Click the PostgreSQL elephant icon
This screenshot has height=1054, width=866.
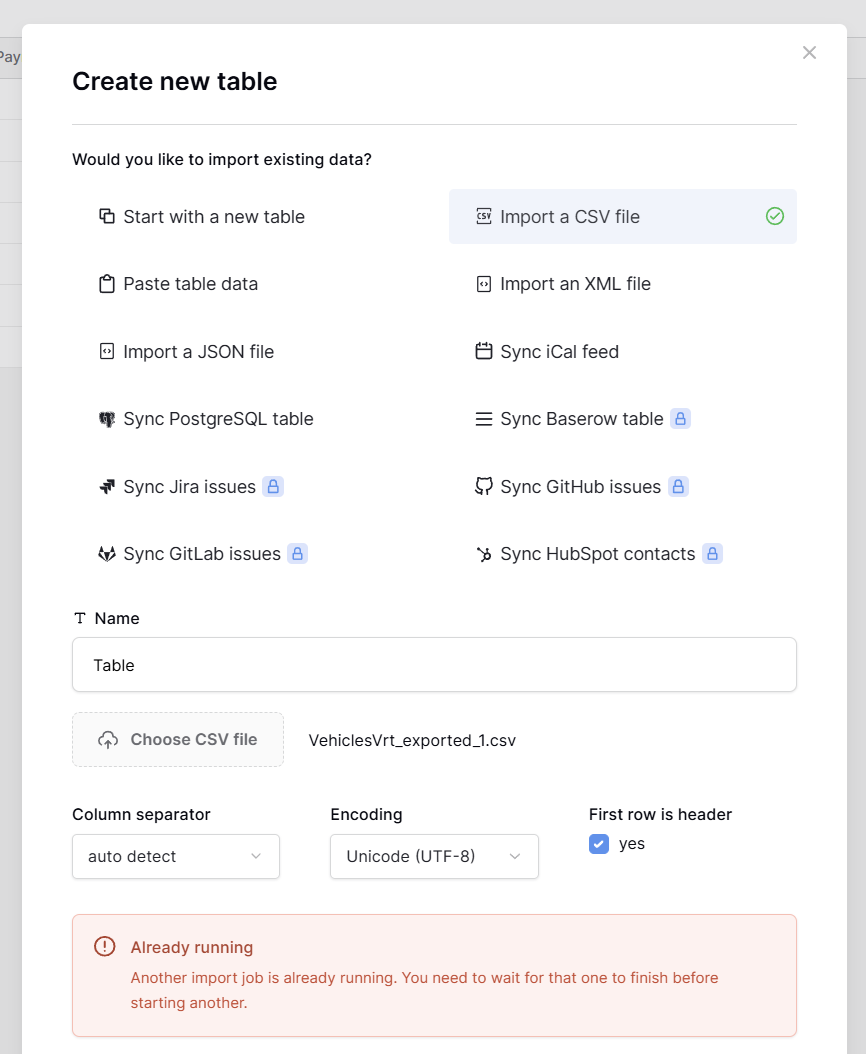107,419
